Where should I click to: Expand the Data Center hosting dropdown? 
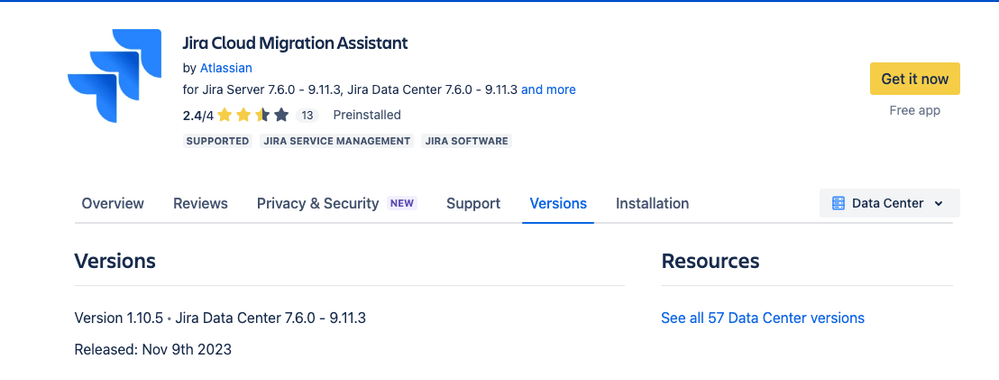pyautogui.click(x=889, y=203)
